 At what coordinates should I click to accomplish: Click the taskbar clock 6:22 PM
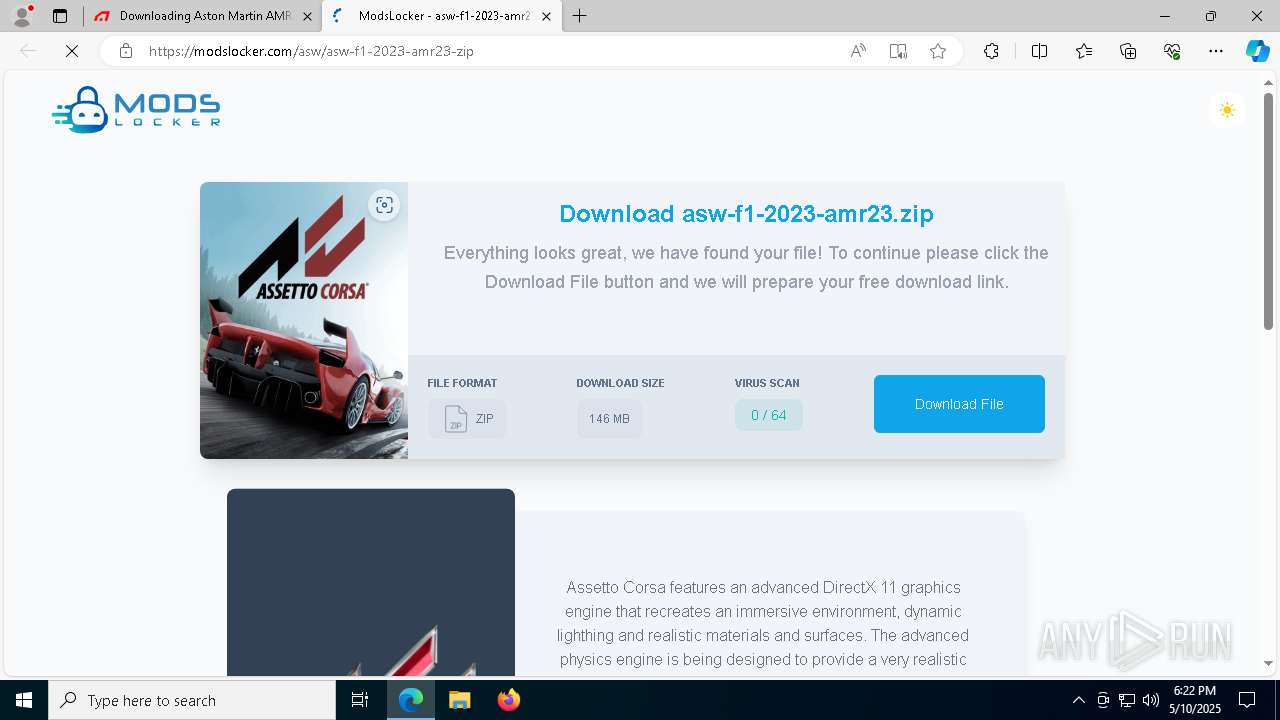(x=1195, y=700)
